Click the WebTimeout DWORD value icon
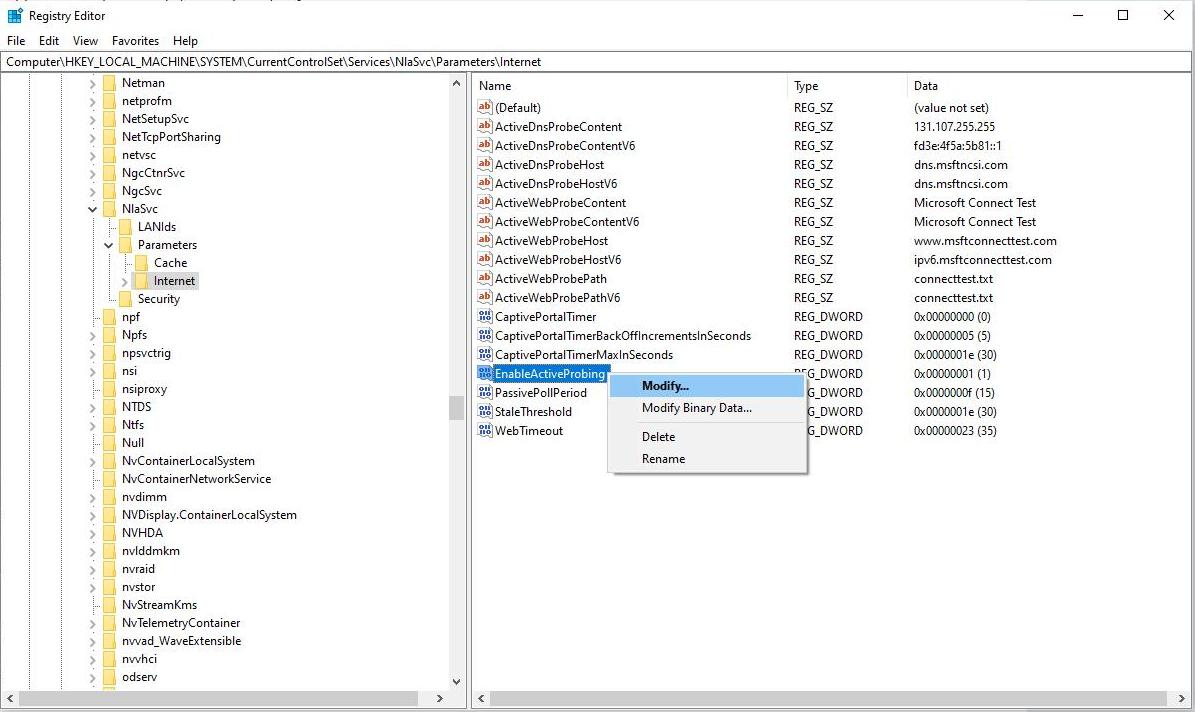This screenshot has height=712, width=1195. [485, 431]
